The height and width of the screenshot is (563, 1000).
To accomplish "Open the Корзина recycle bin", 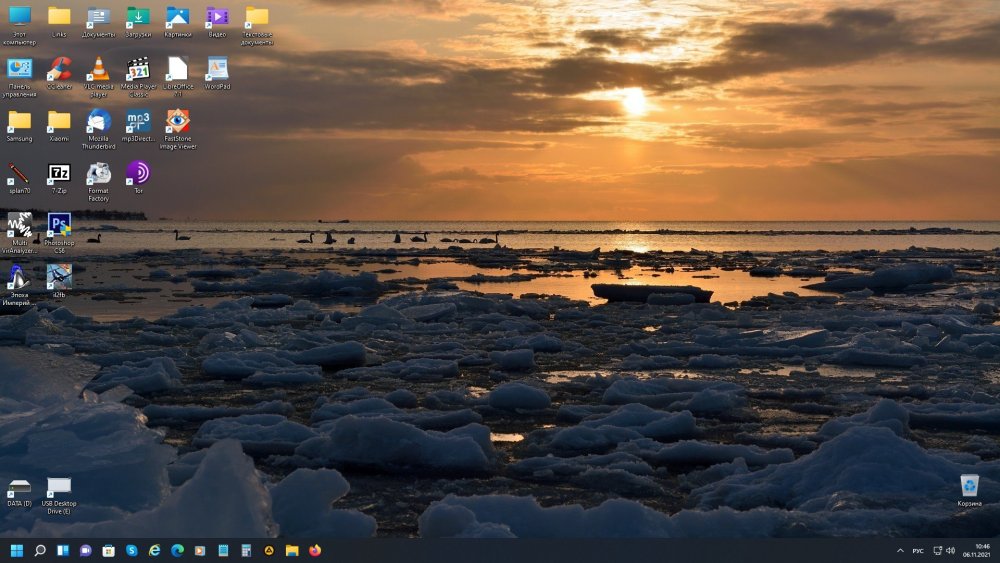I will 969,490.
